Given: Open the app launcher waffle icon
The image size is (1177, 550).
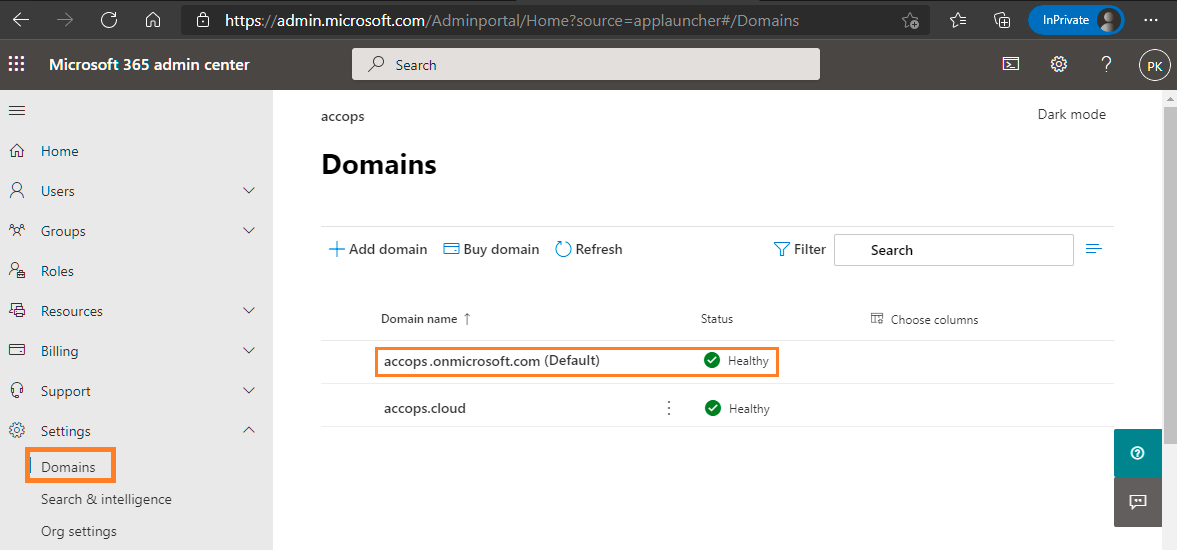Looking at the screenshot, I should 17,65.
